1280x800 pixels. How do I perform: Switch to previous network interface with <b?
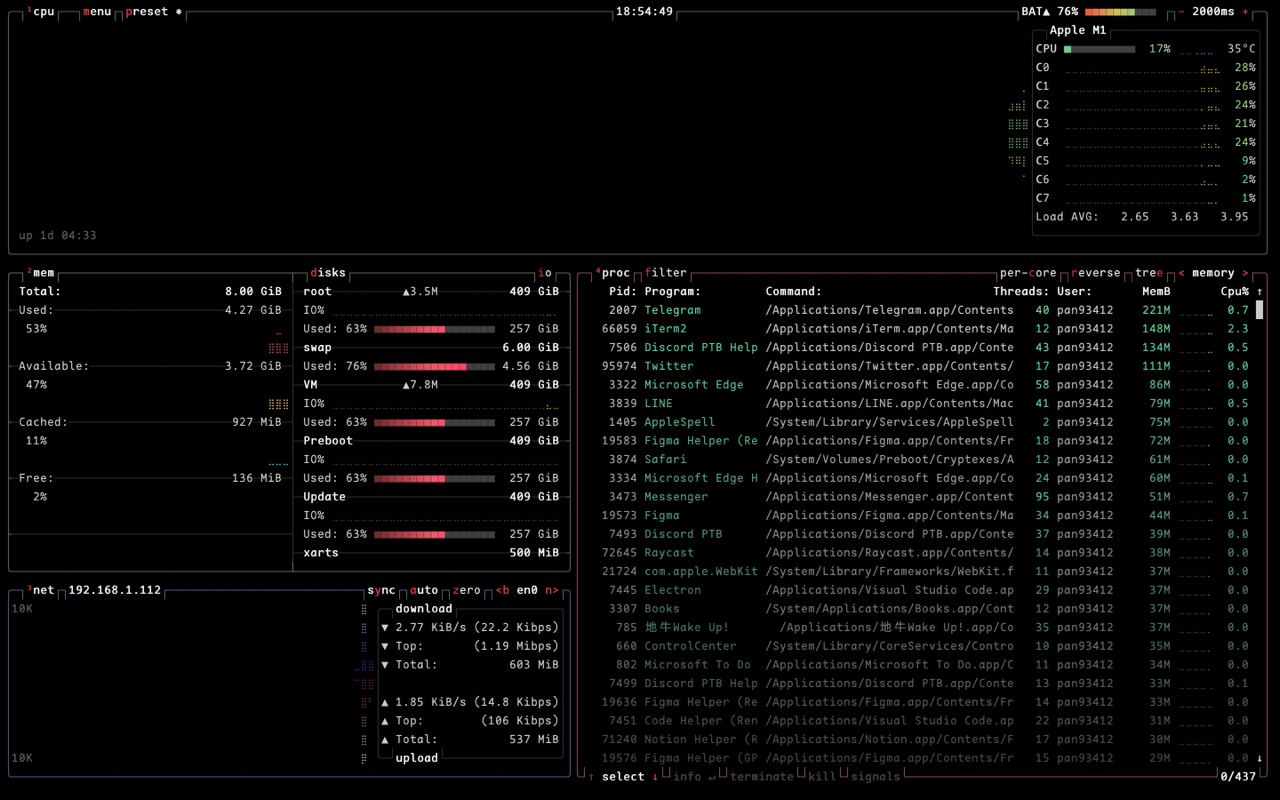(502, 590)
